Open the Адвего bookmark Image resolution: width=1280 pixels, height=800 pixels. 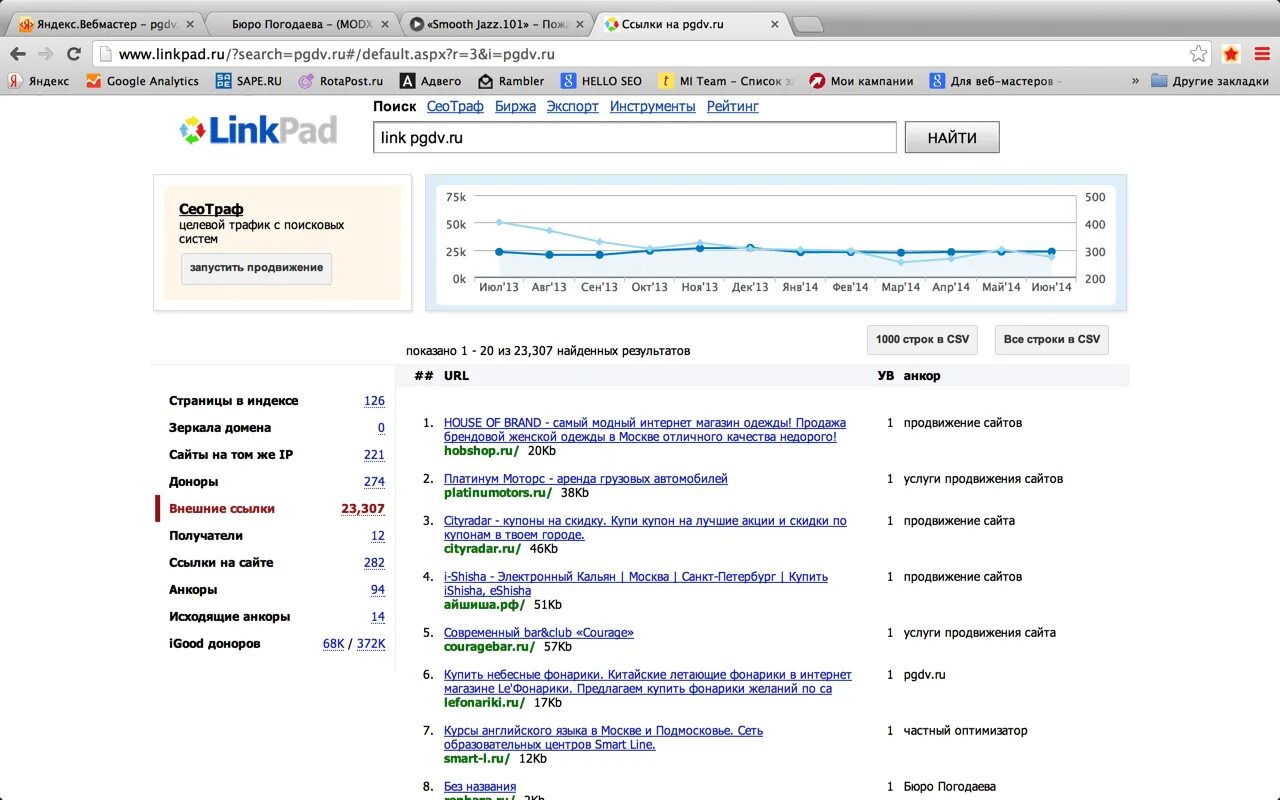tap(430, 81)
